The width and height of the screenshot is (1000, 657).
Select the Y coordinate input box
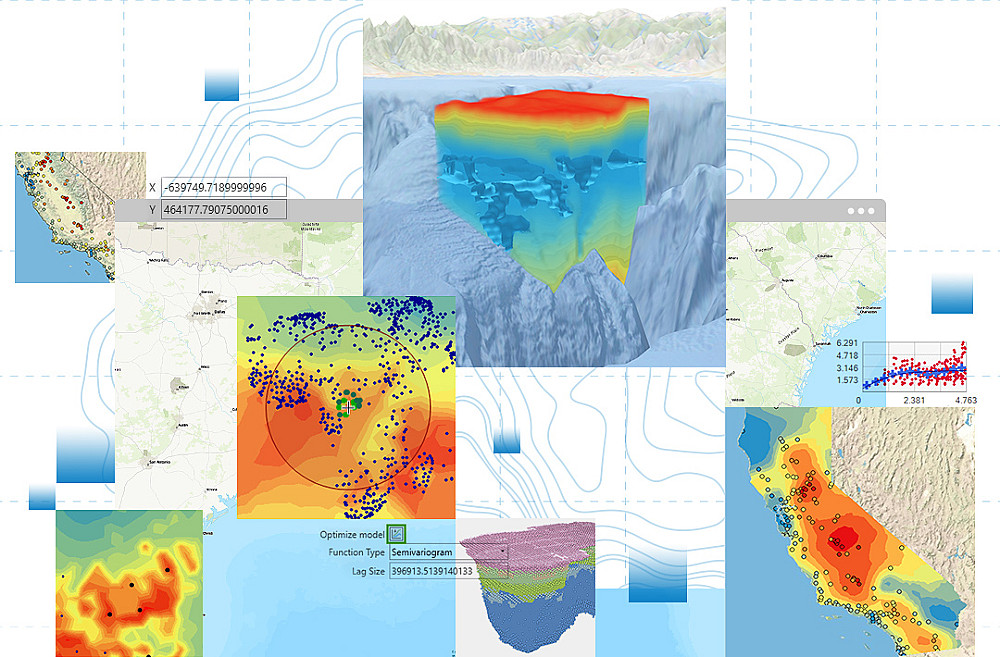click(x=224, y=210)
